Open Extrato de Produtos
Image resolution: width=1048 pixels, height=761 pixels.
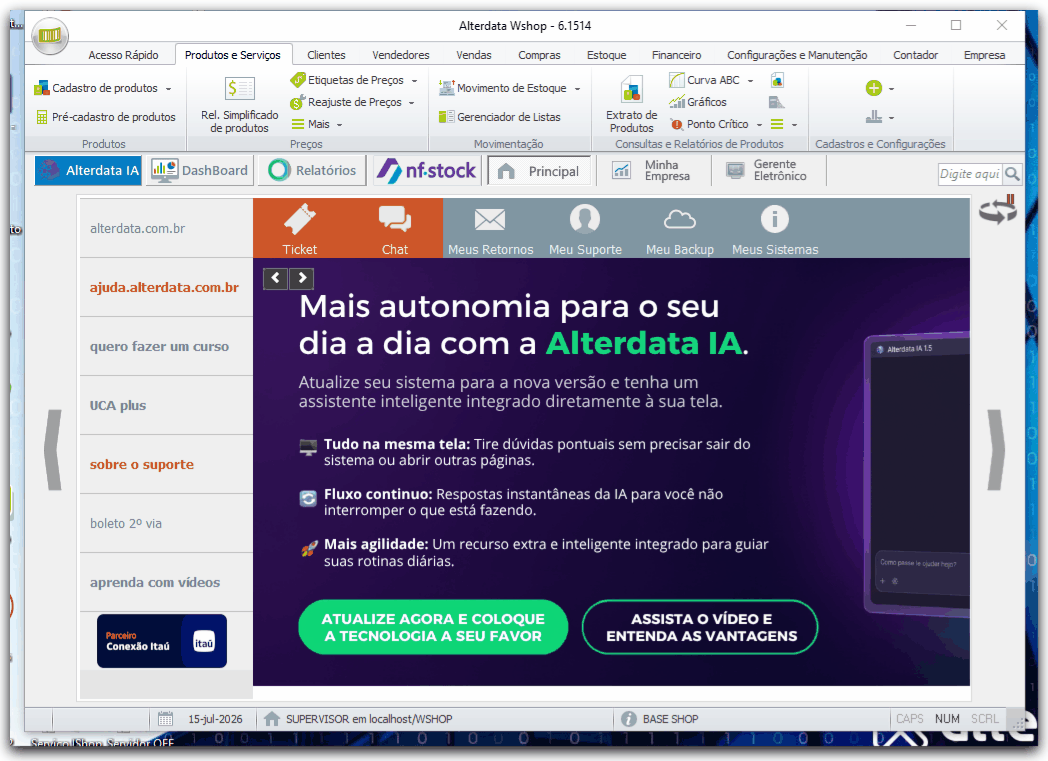(632, 104)
